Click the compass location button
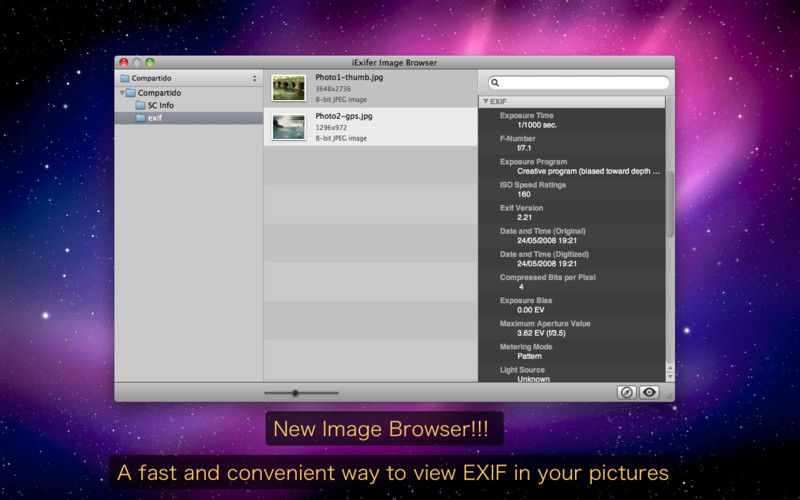Screen dimensions: 800x500 tap(627, 392)
